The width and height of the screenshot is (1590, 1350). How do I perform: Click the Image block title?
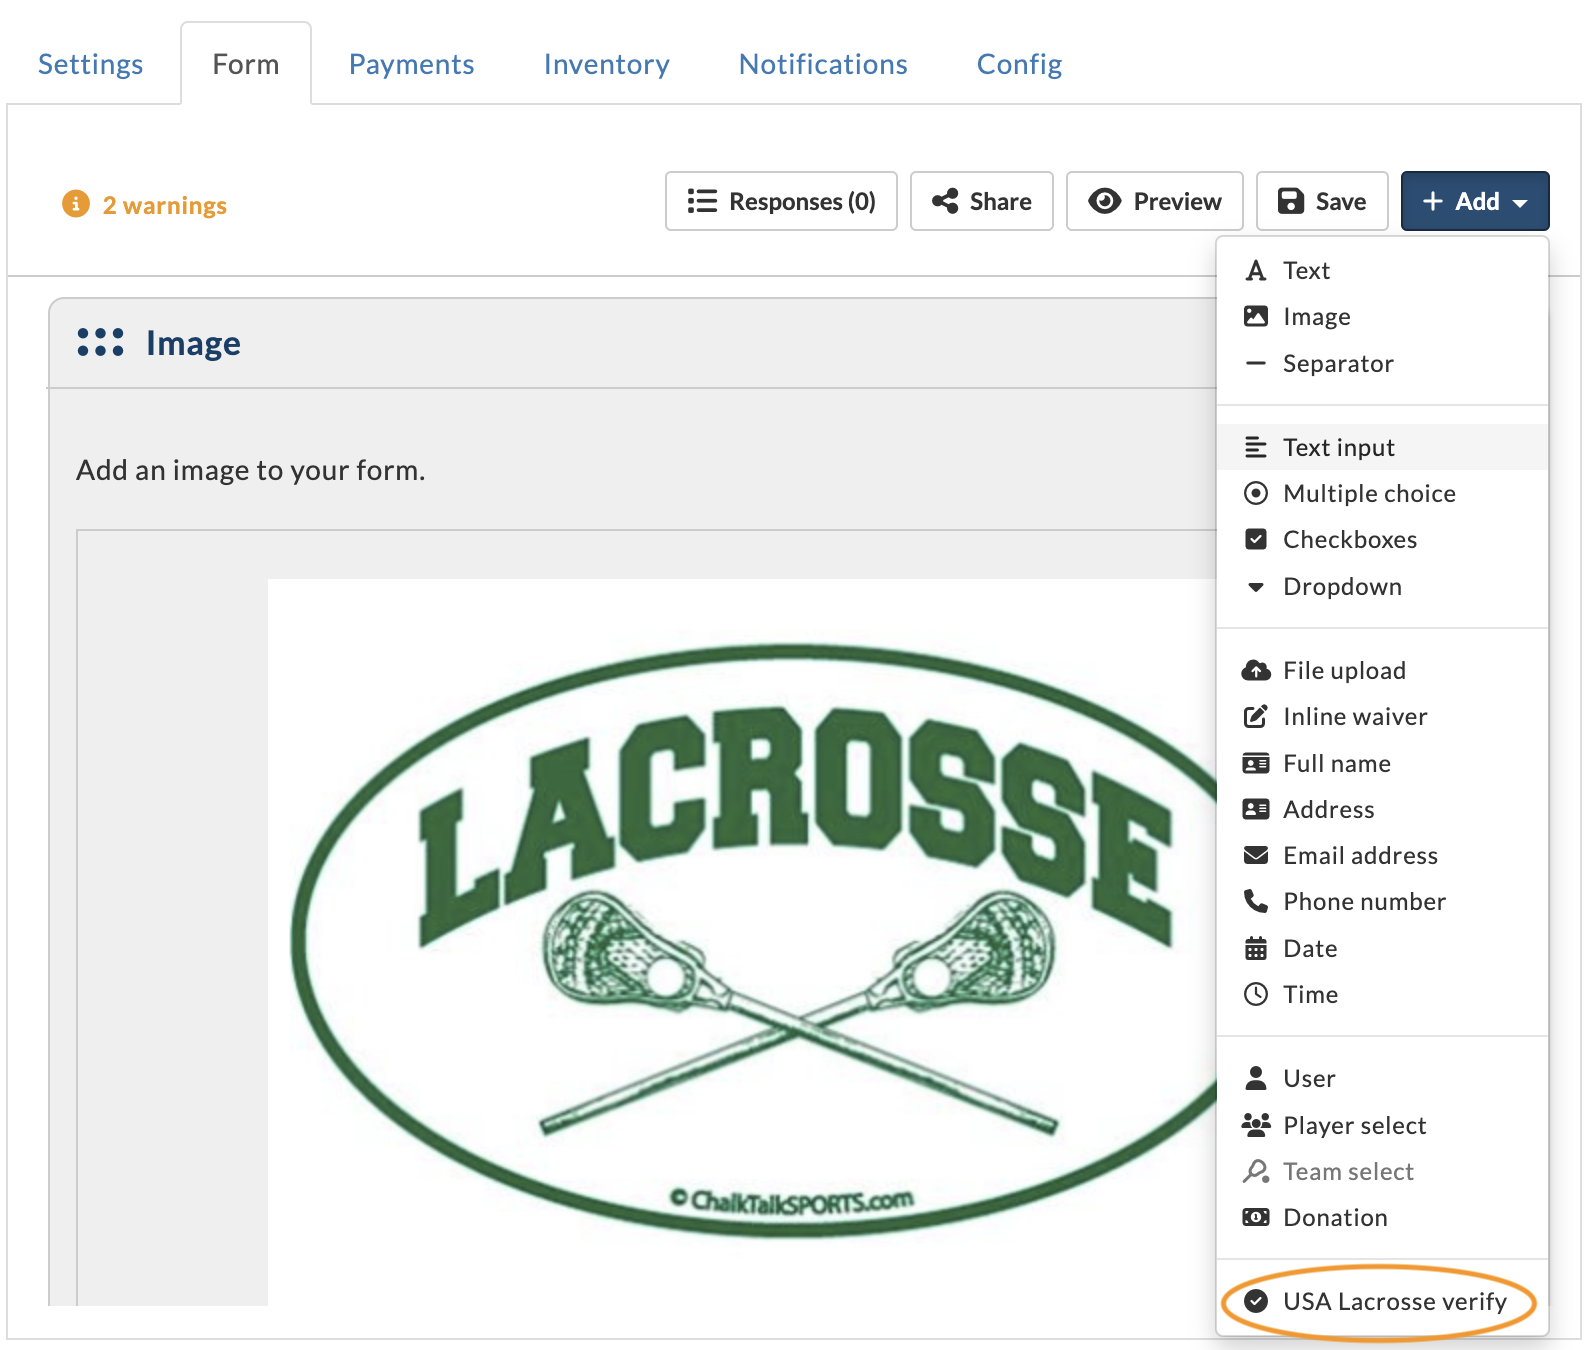point(193,343)
